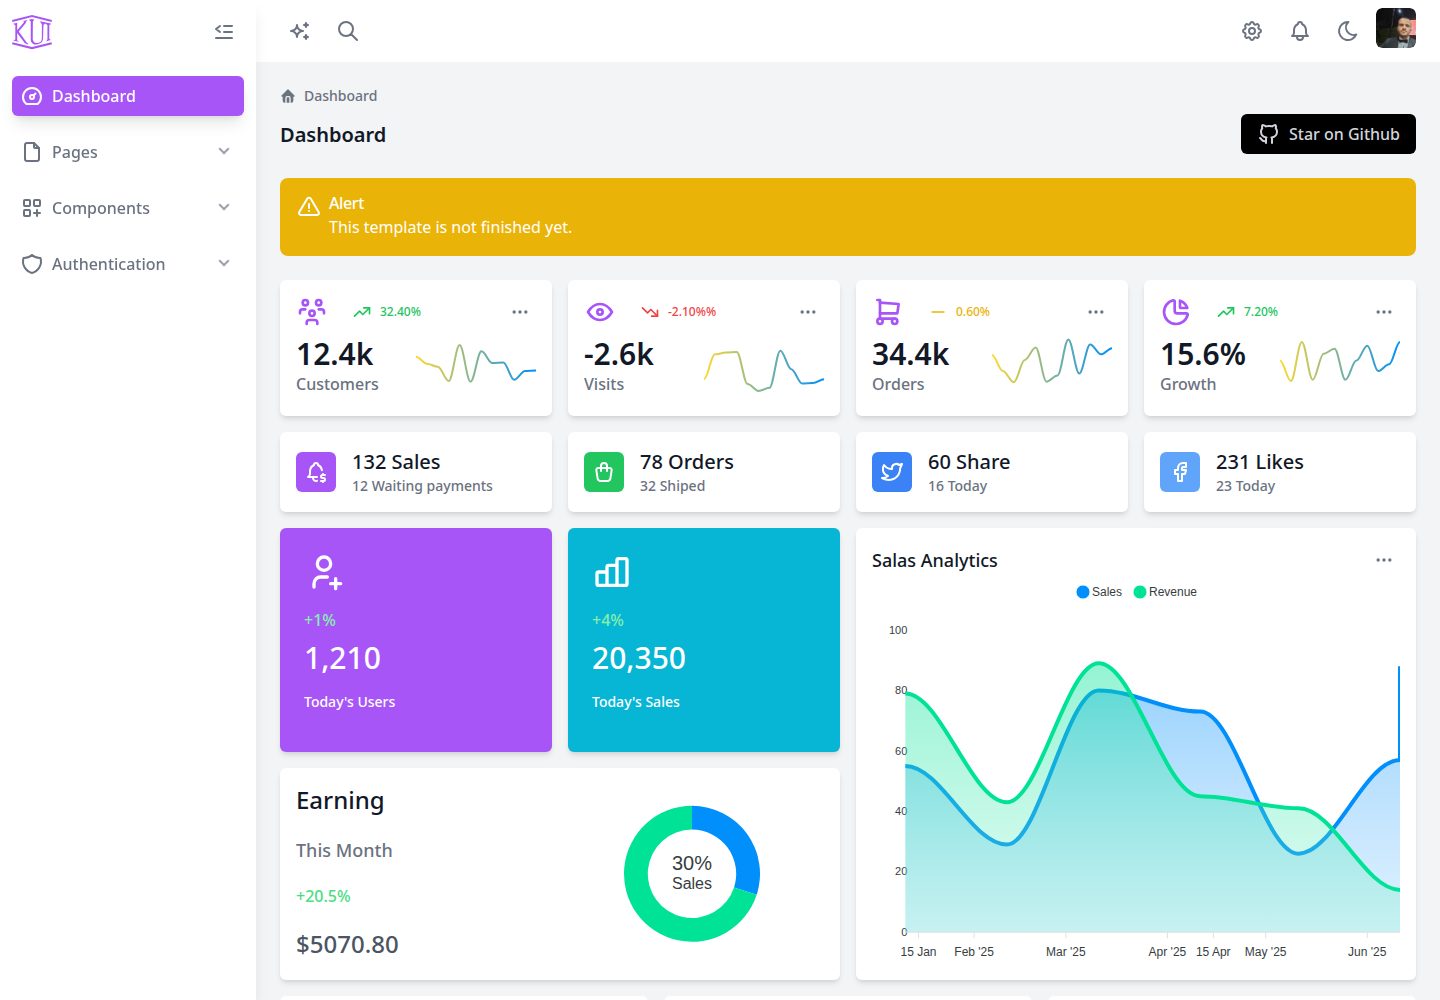Viewport: 1440px width, 1000px height.
Task: Open the AI sparkles icon in header
Action: click(x=299, y=31)
